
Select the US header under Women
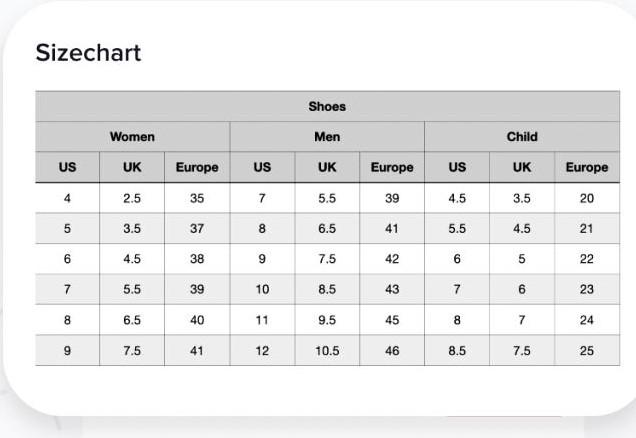(67, 167)
